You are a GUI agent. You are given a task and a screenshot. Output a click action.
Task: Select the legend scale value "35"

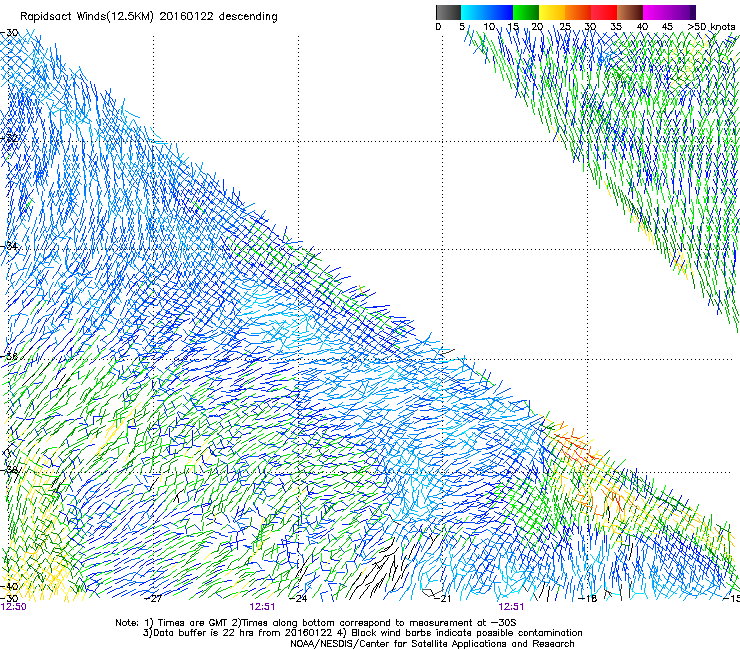pos(616,27)
